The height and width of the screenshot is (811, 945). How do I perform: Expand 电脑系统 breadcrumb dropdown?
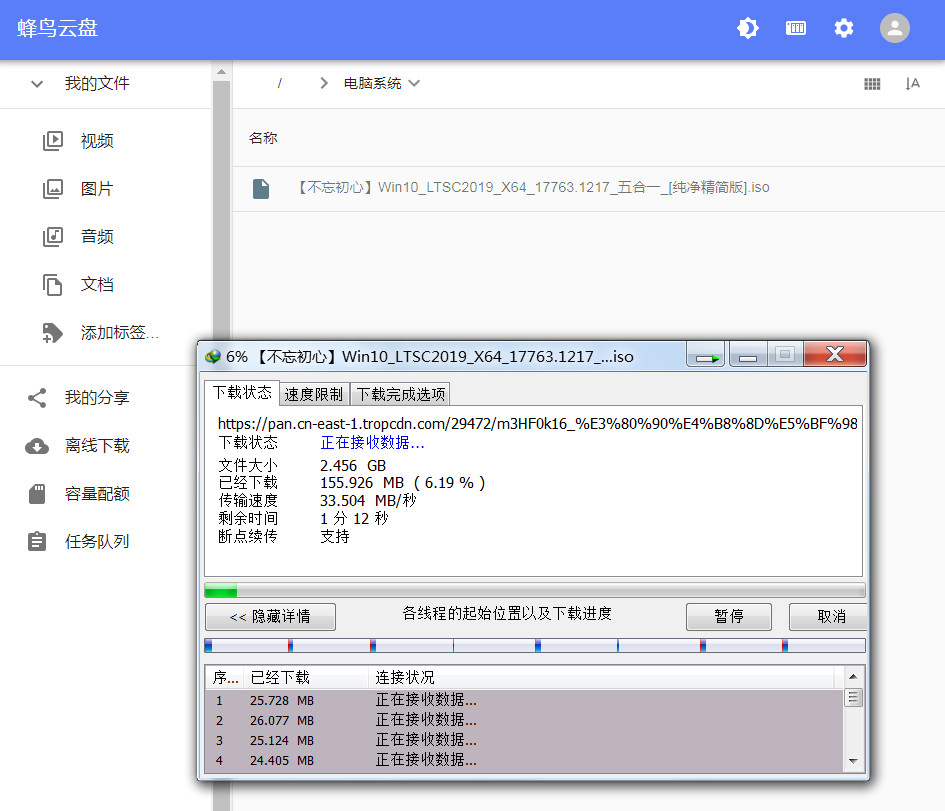381,83
